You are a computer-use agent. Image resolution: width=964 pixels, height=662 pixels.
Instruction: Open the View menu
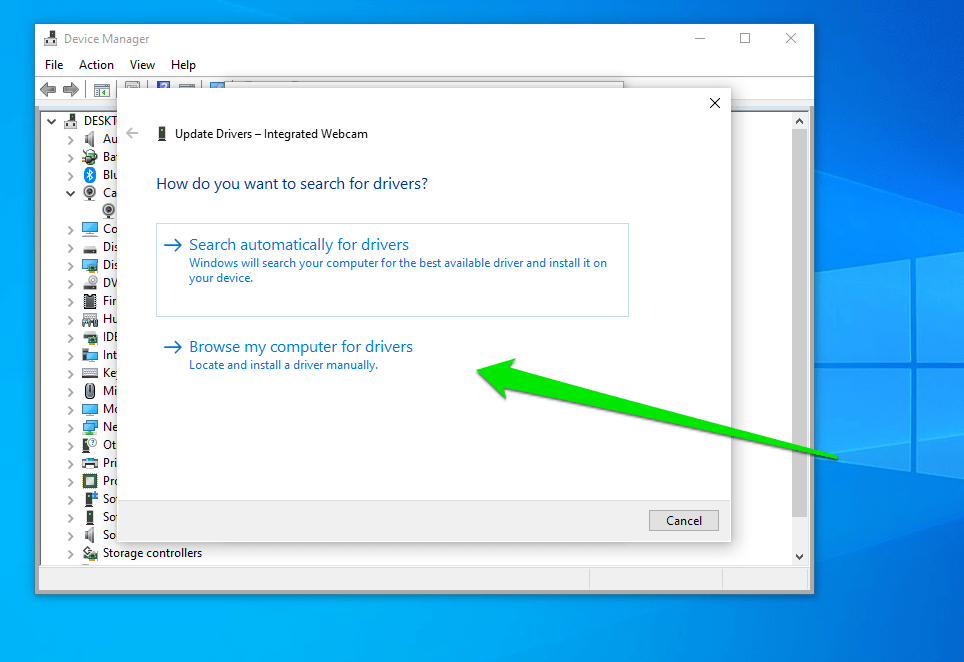pyautogui.click(x=142, y=65)
